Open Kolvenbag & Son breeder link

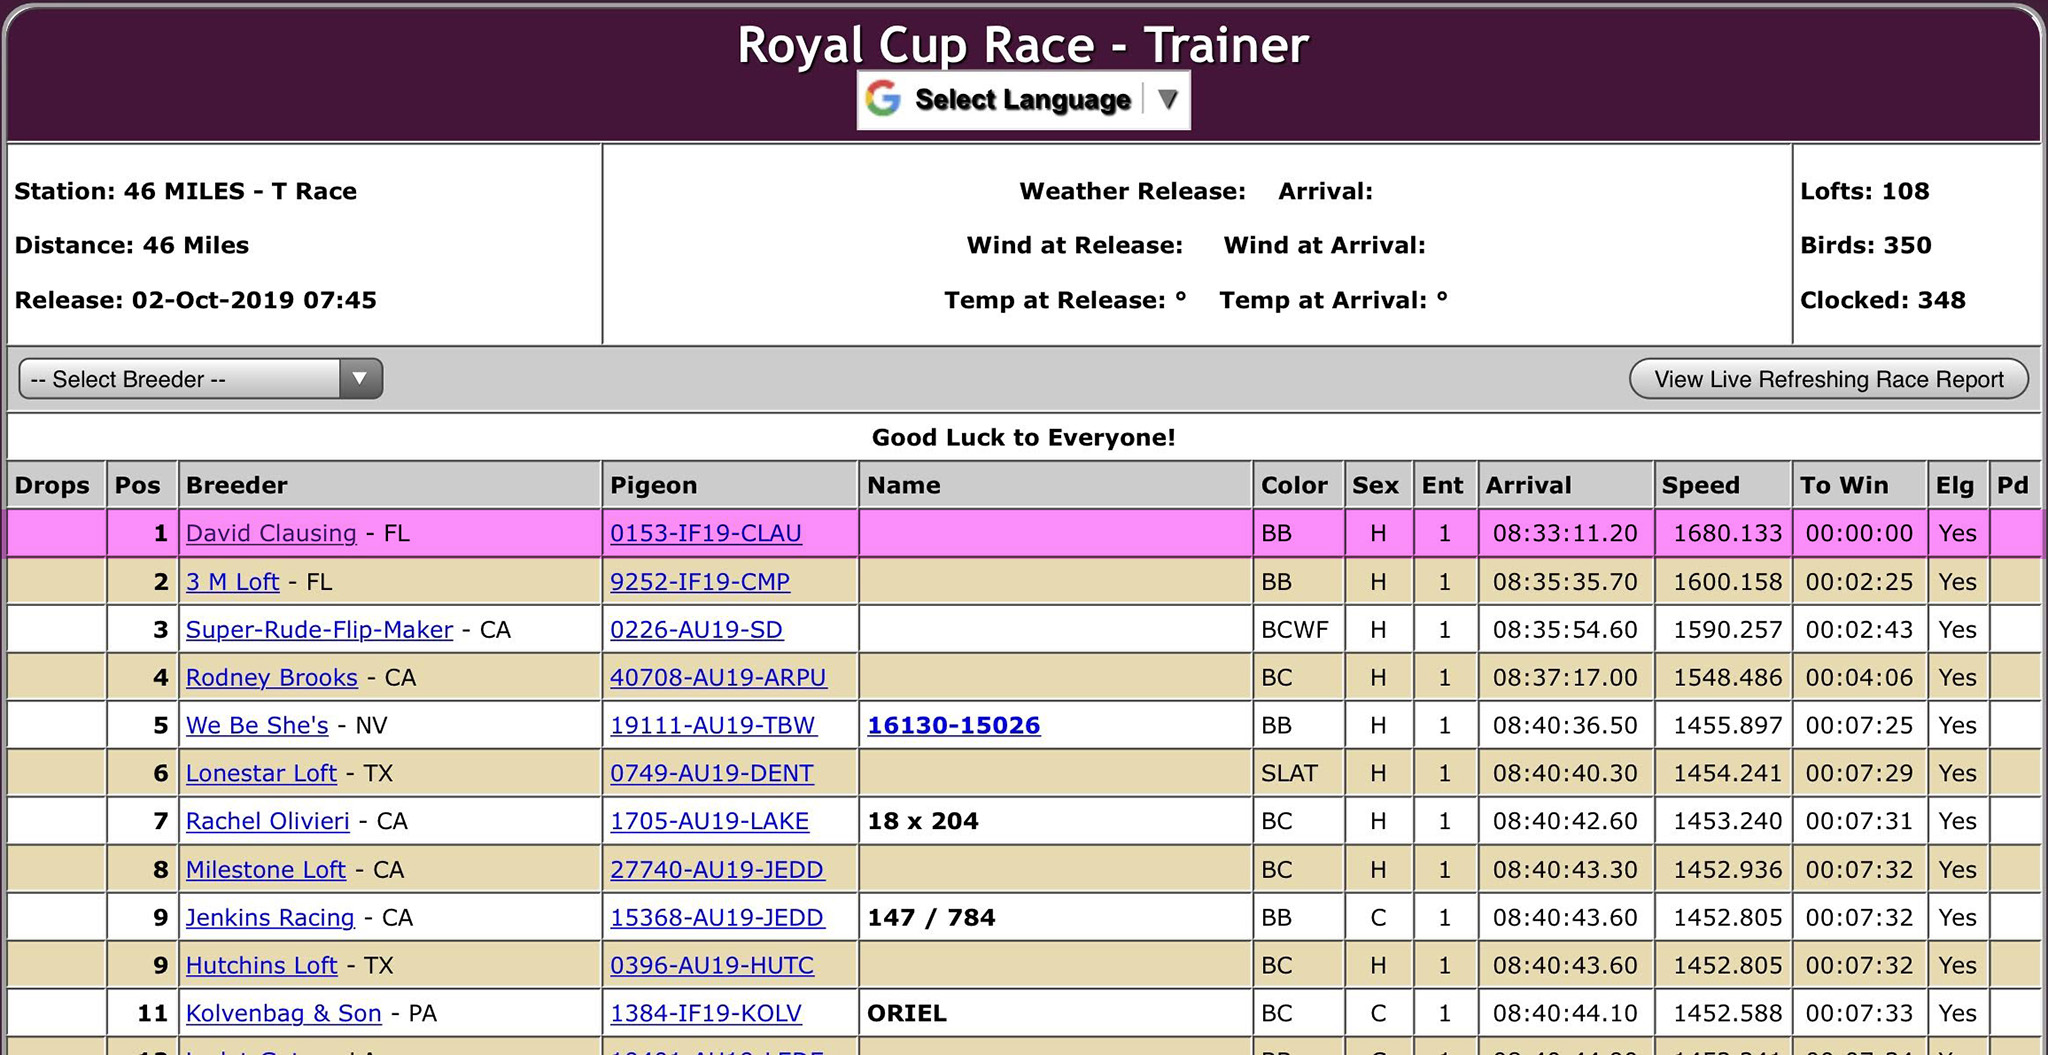click(x=284, y=1013)
